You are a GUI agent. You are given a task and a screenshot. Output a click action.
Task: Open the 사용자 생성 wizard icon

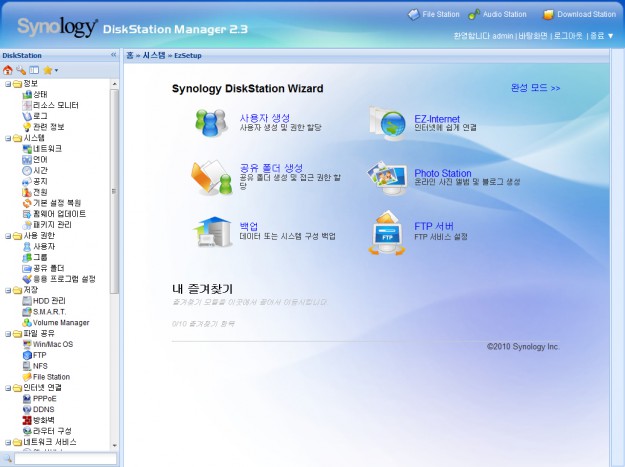coord(211,122)
